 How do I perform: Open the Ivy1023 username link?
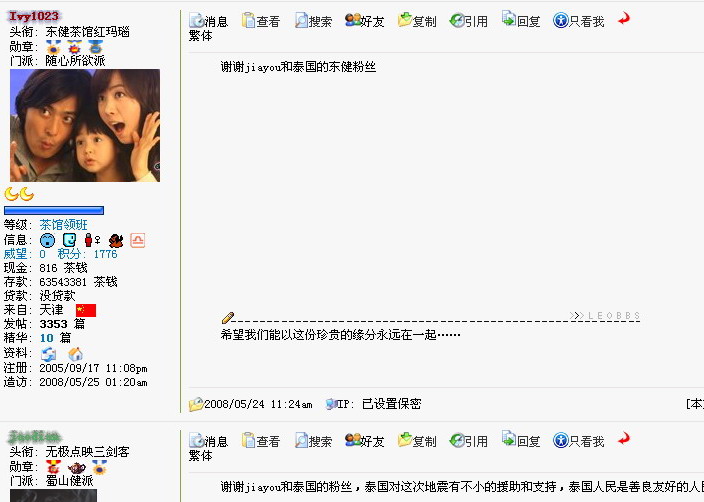pos(34,16)
